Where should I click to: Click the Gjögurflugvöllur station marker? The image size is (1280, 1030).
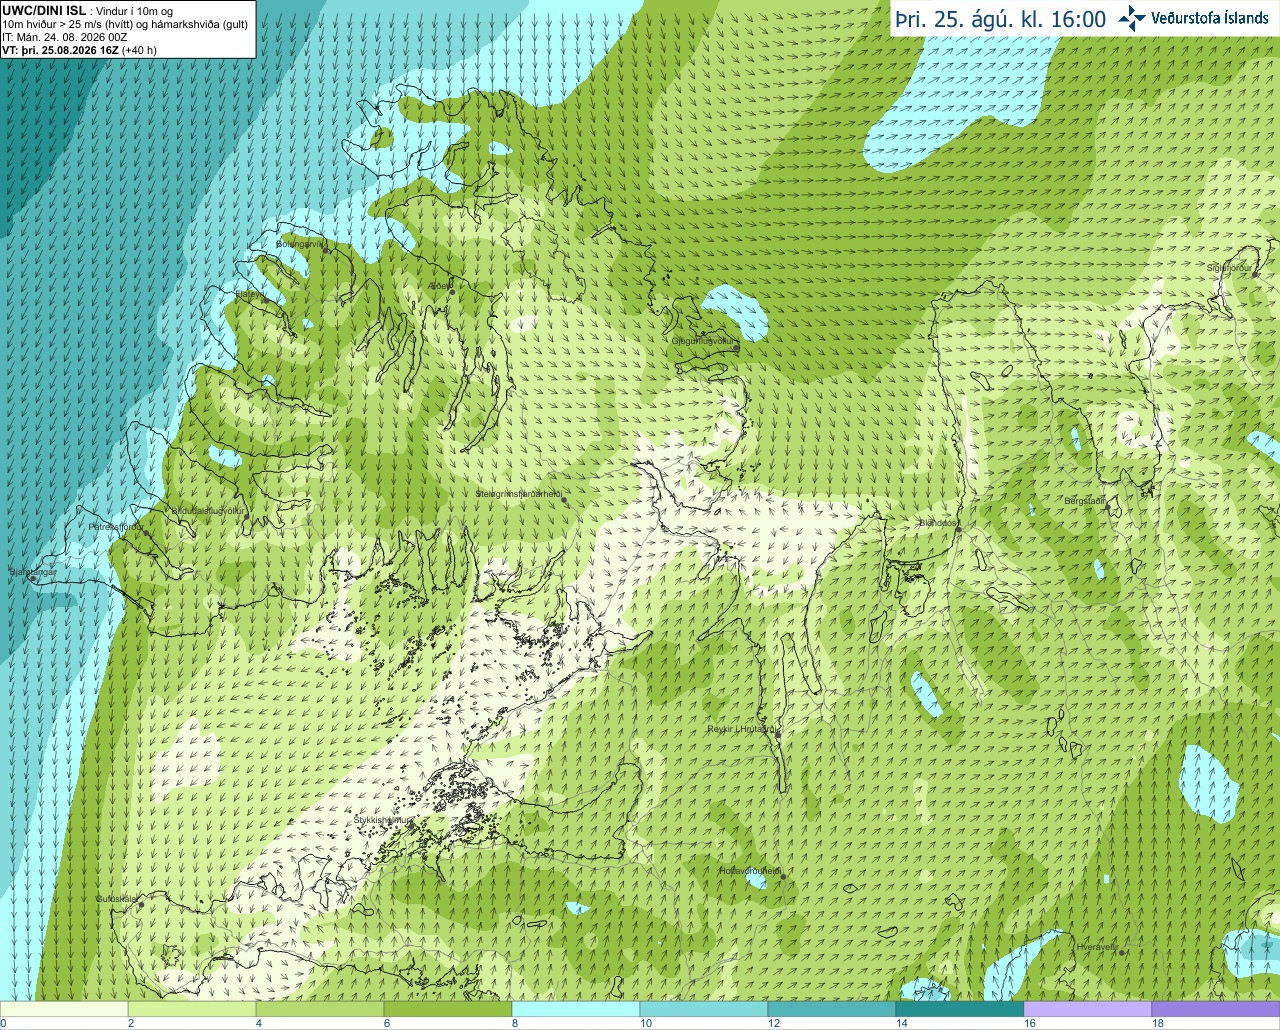(x=736, y=347)
